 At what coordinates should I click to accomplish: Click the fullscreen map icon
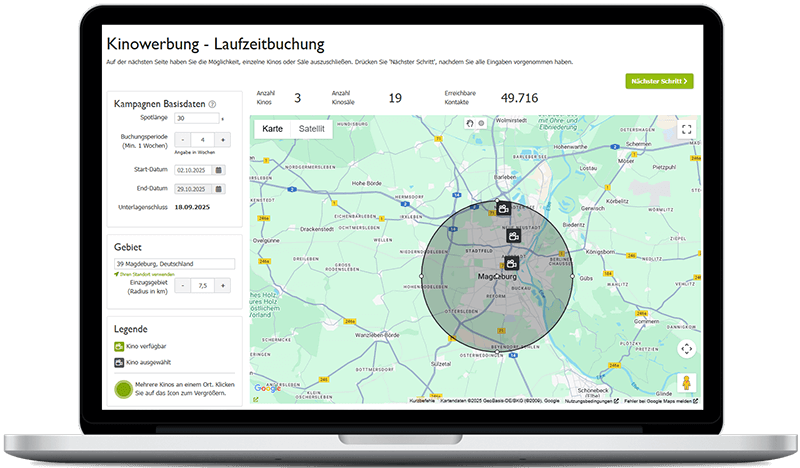(x=686, y=129)
